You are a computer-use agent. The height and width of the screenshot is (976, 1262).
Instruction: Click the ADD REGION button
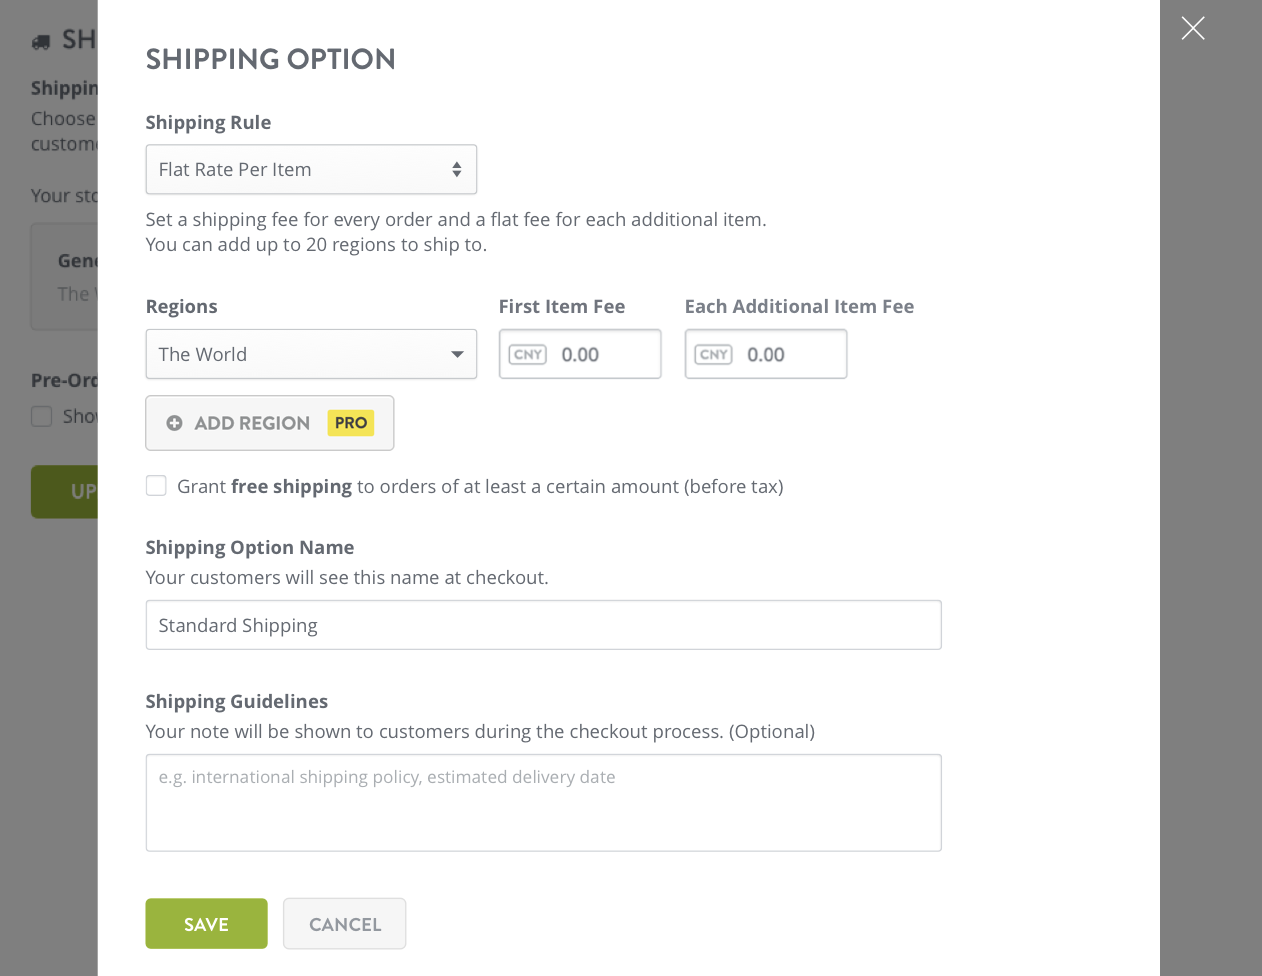pos(270,423)
